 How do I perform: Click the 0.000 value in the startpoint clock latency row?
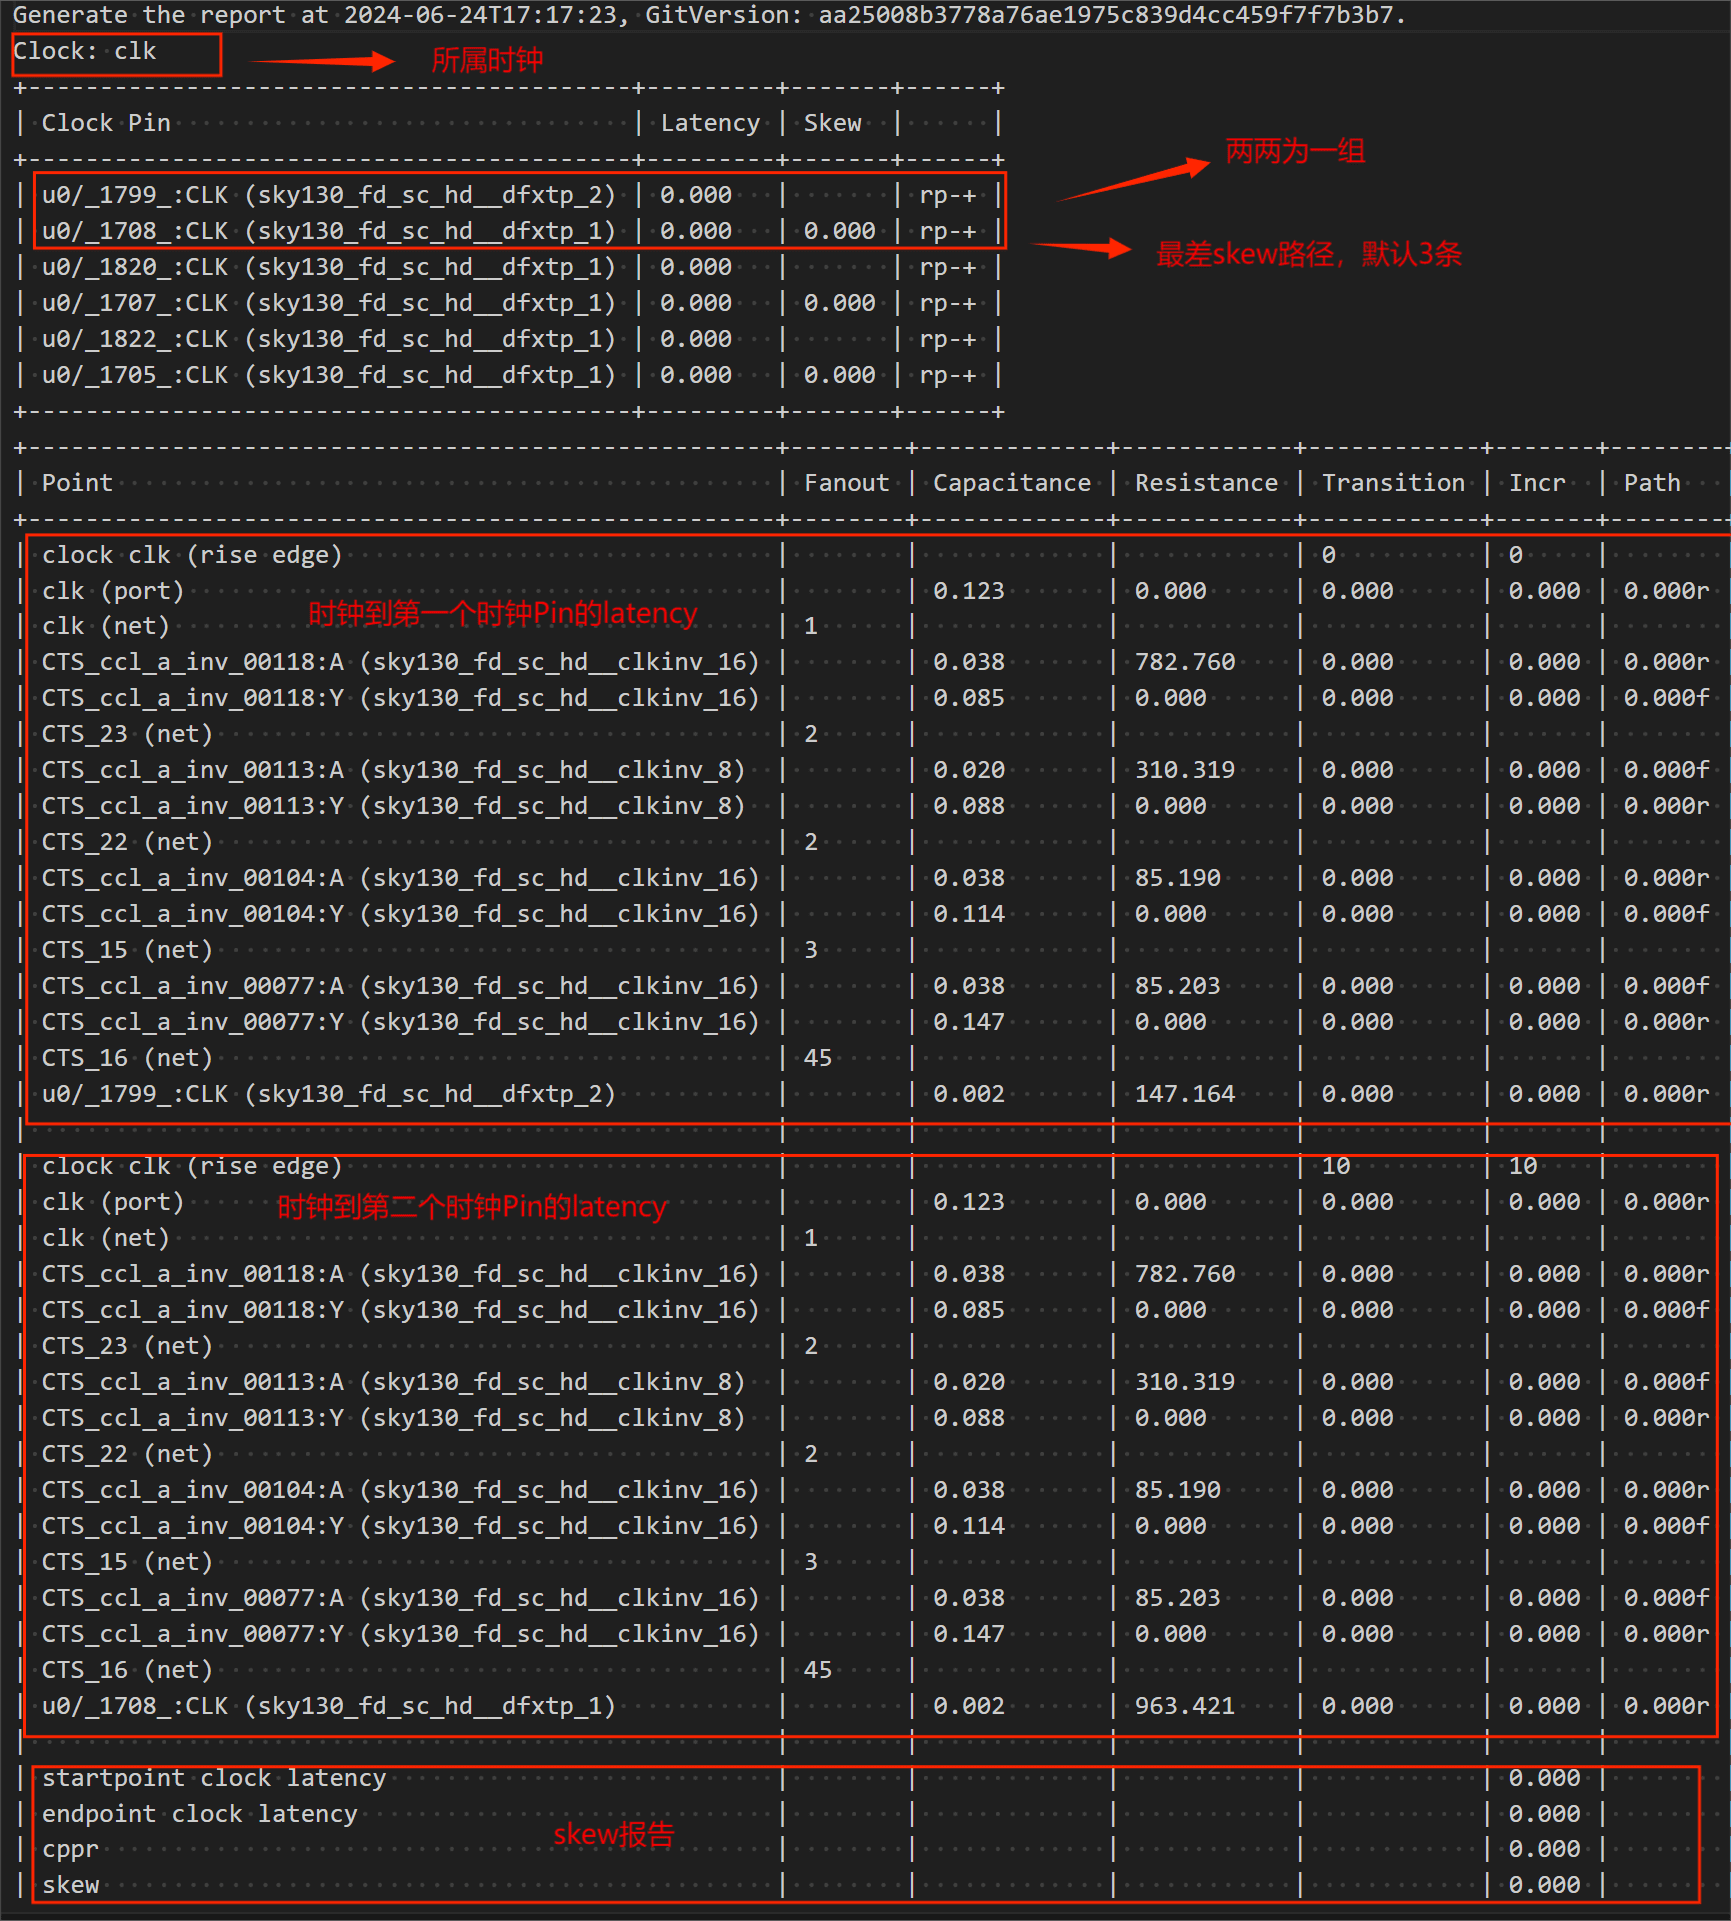(1544, 1778)
